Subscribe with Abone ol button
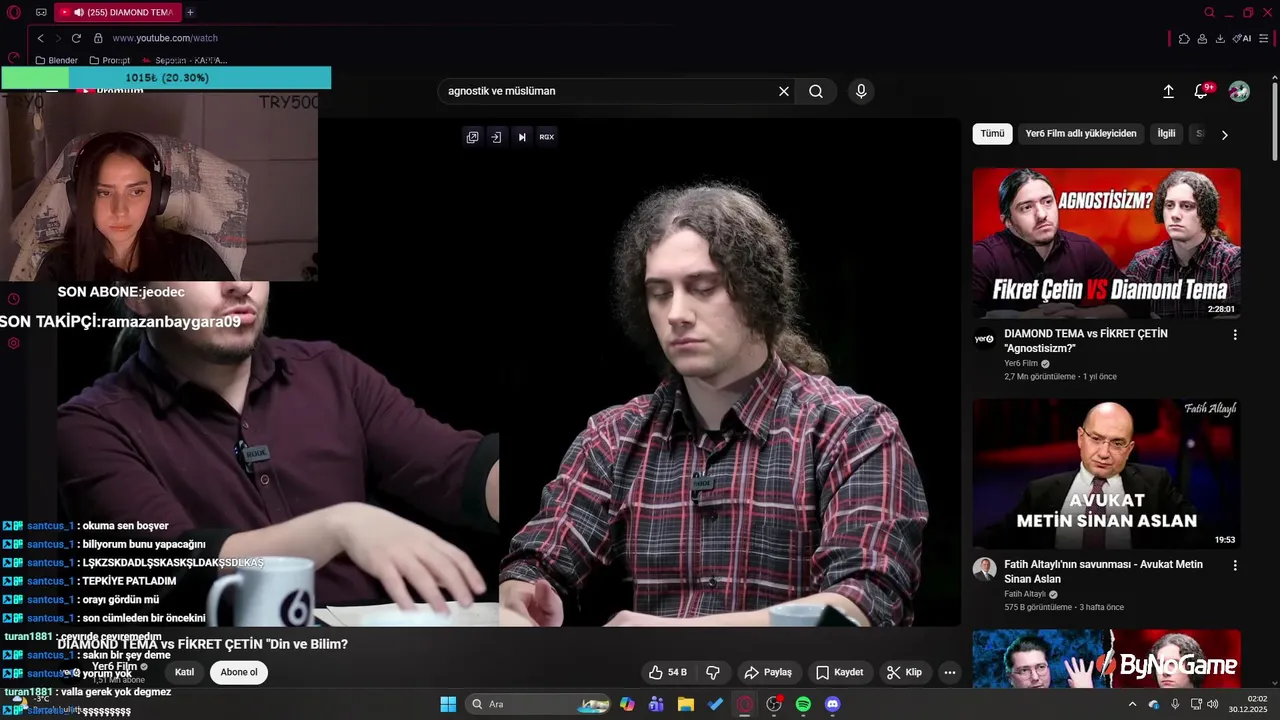Viewport: 1280px width, 720px height. [239, 672]
